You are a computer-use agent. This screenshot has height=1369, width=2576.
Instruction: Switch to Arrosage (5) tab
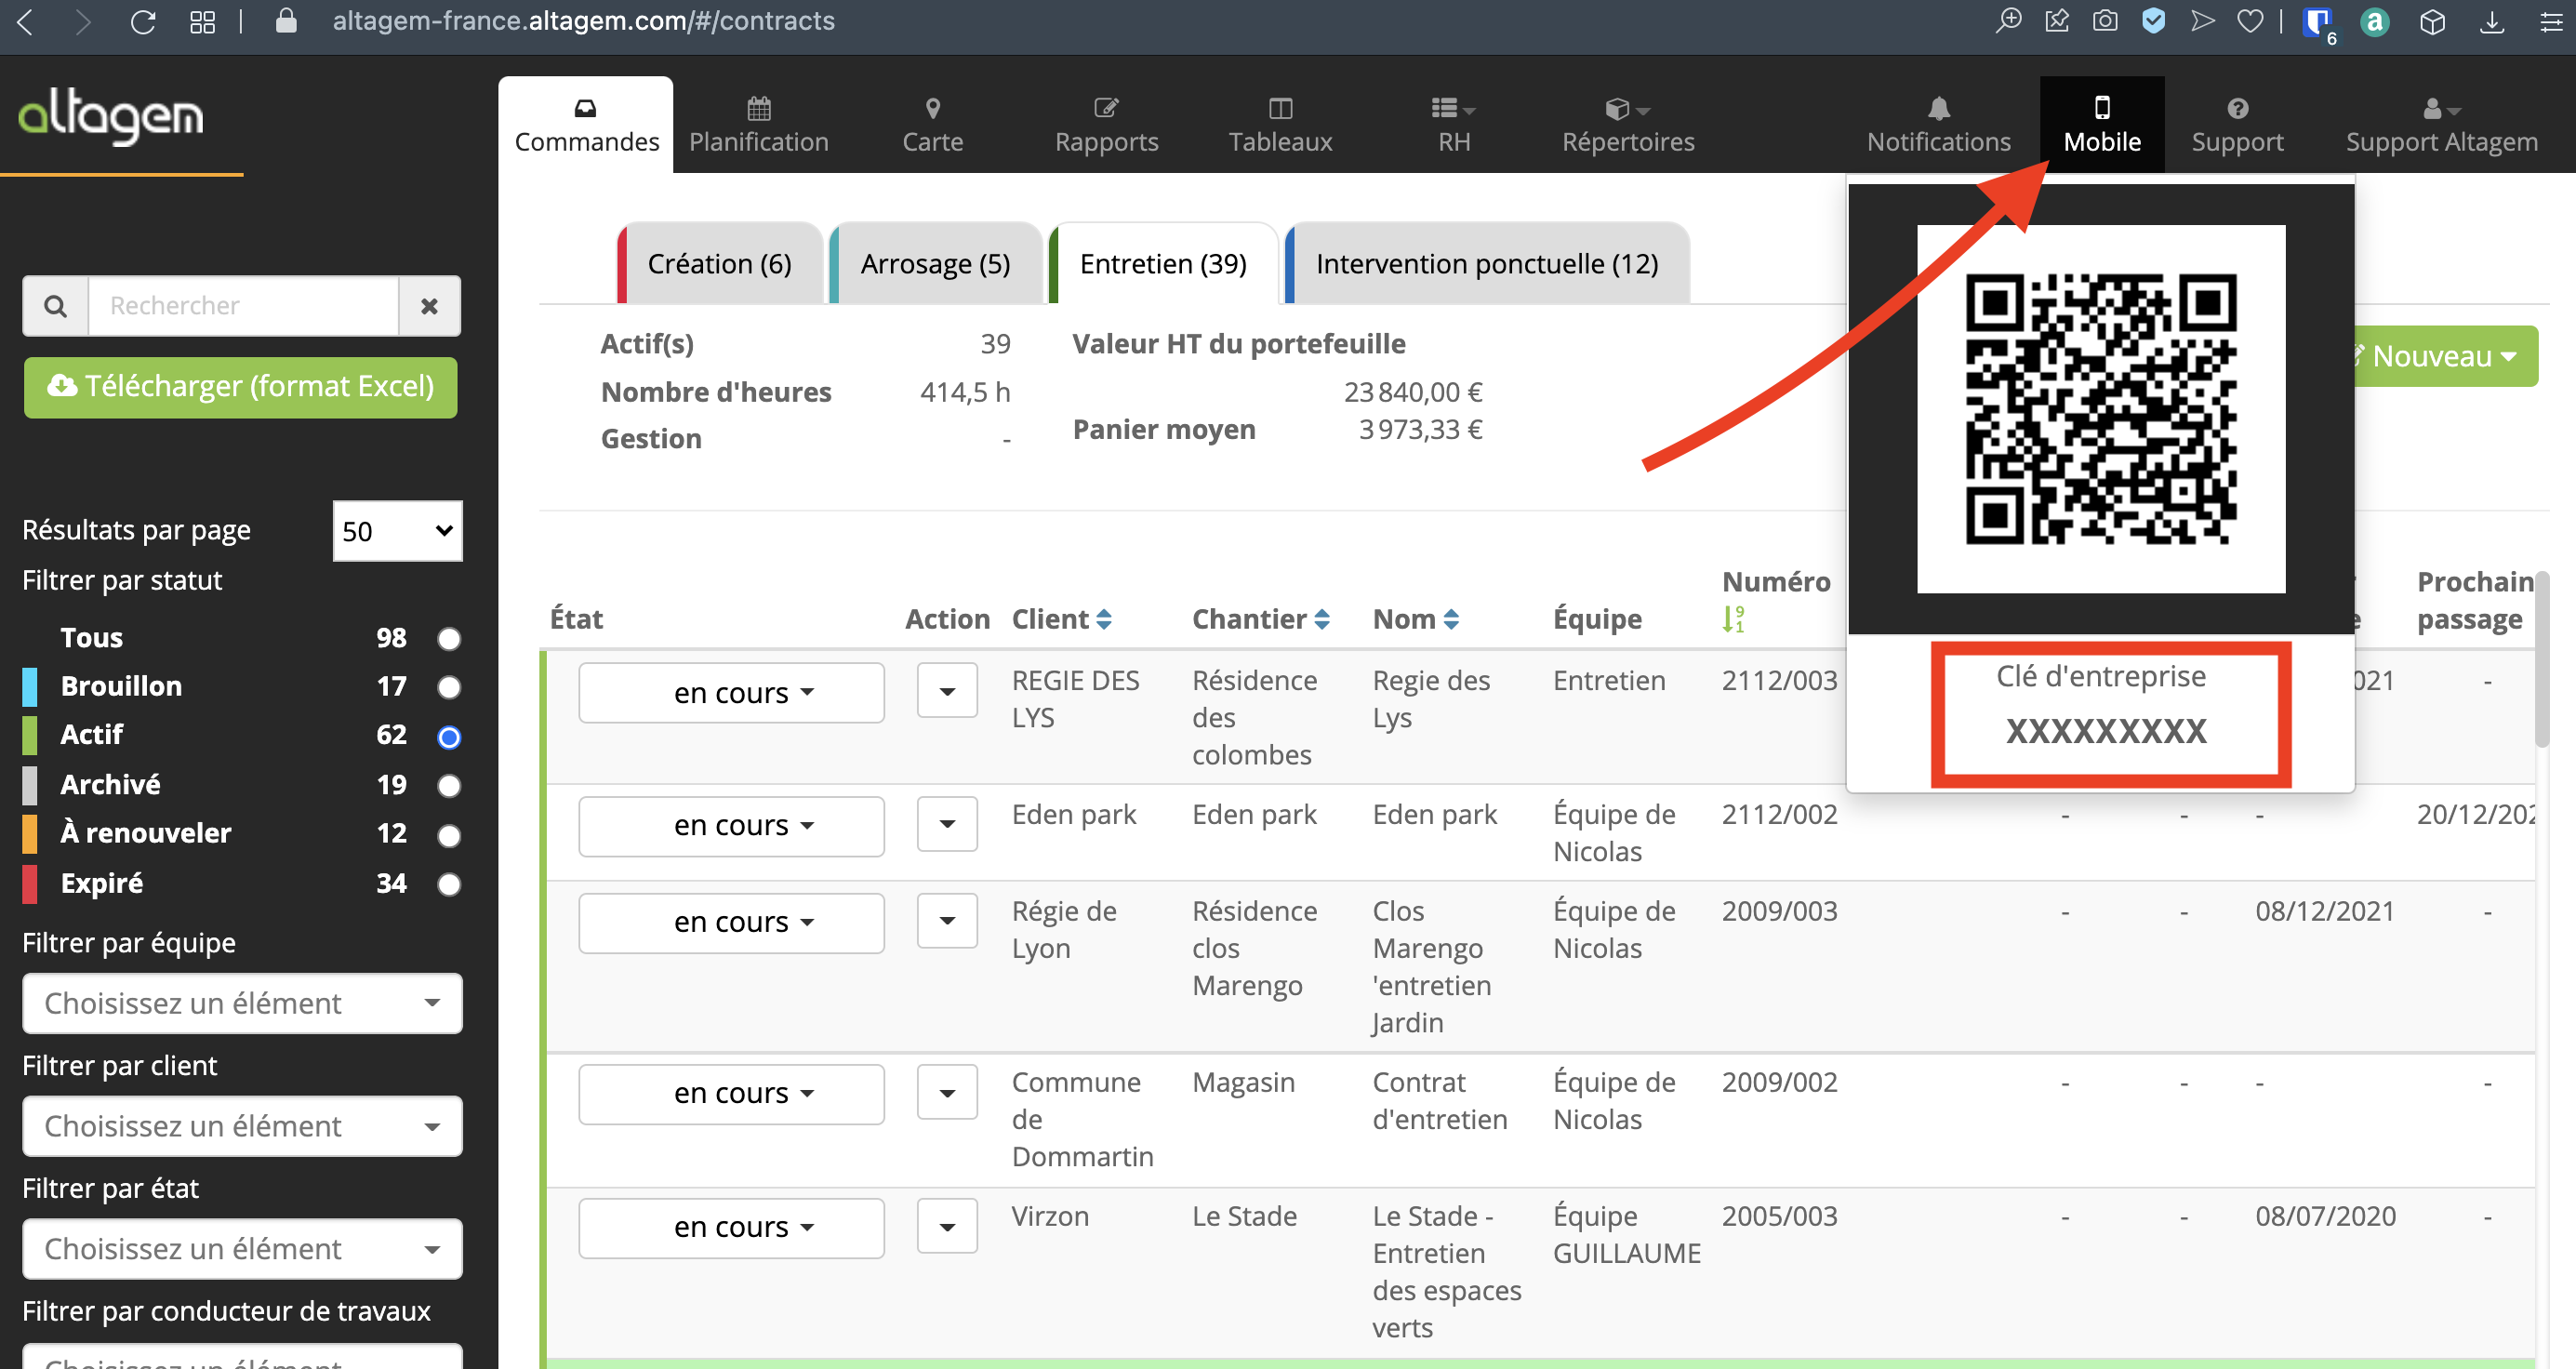[935, 263]
